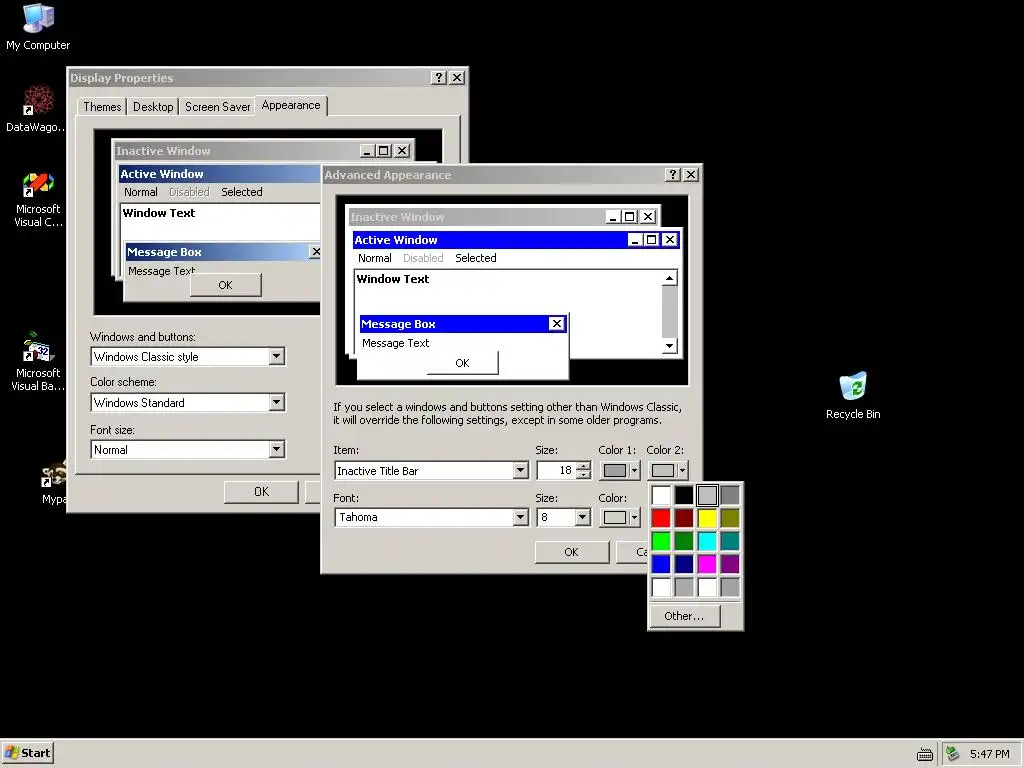
Task: Click the keyboard icon in system tray
Action: point(925,754)
